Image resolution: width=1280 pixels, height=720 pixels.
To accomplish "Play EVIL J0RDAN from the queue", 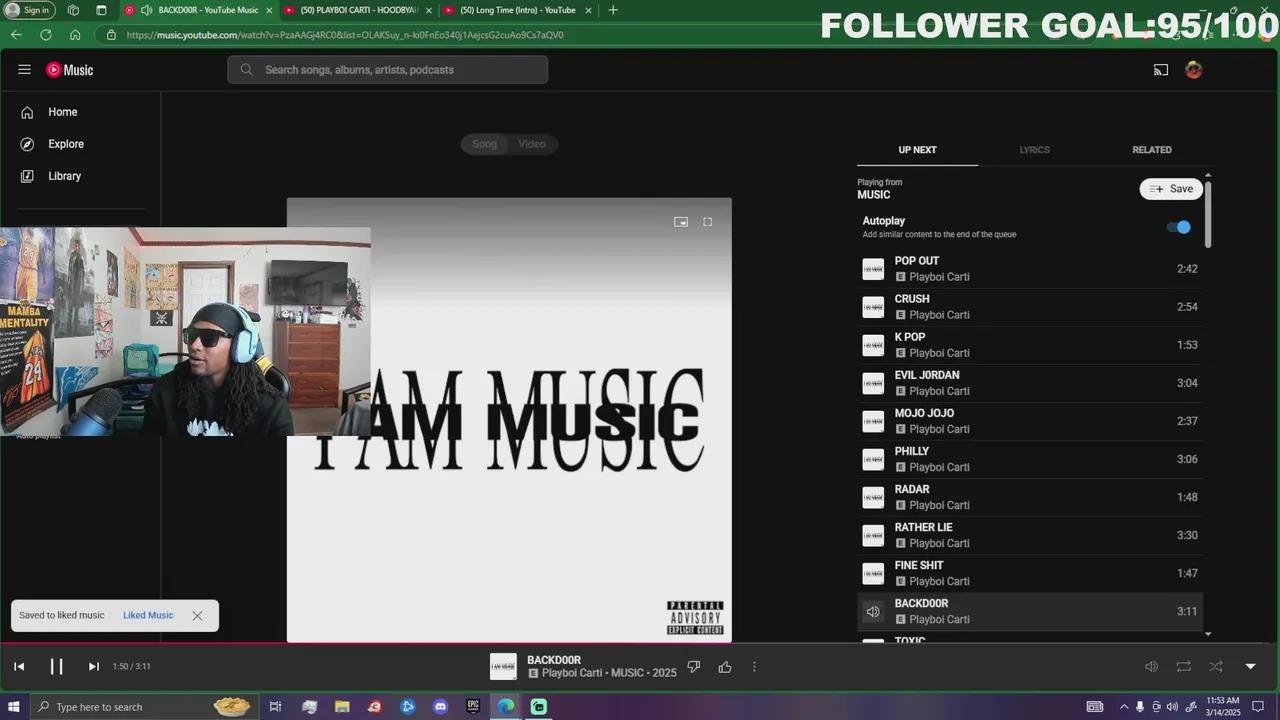I will coord(1030,383).
